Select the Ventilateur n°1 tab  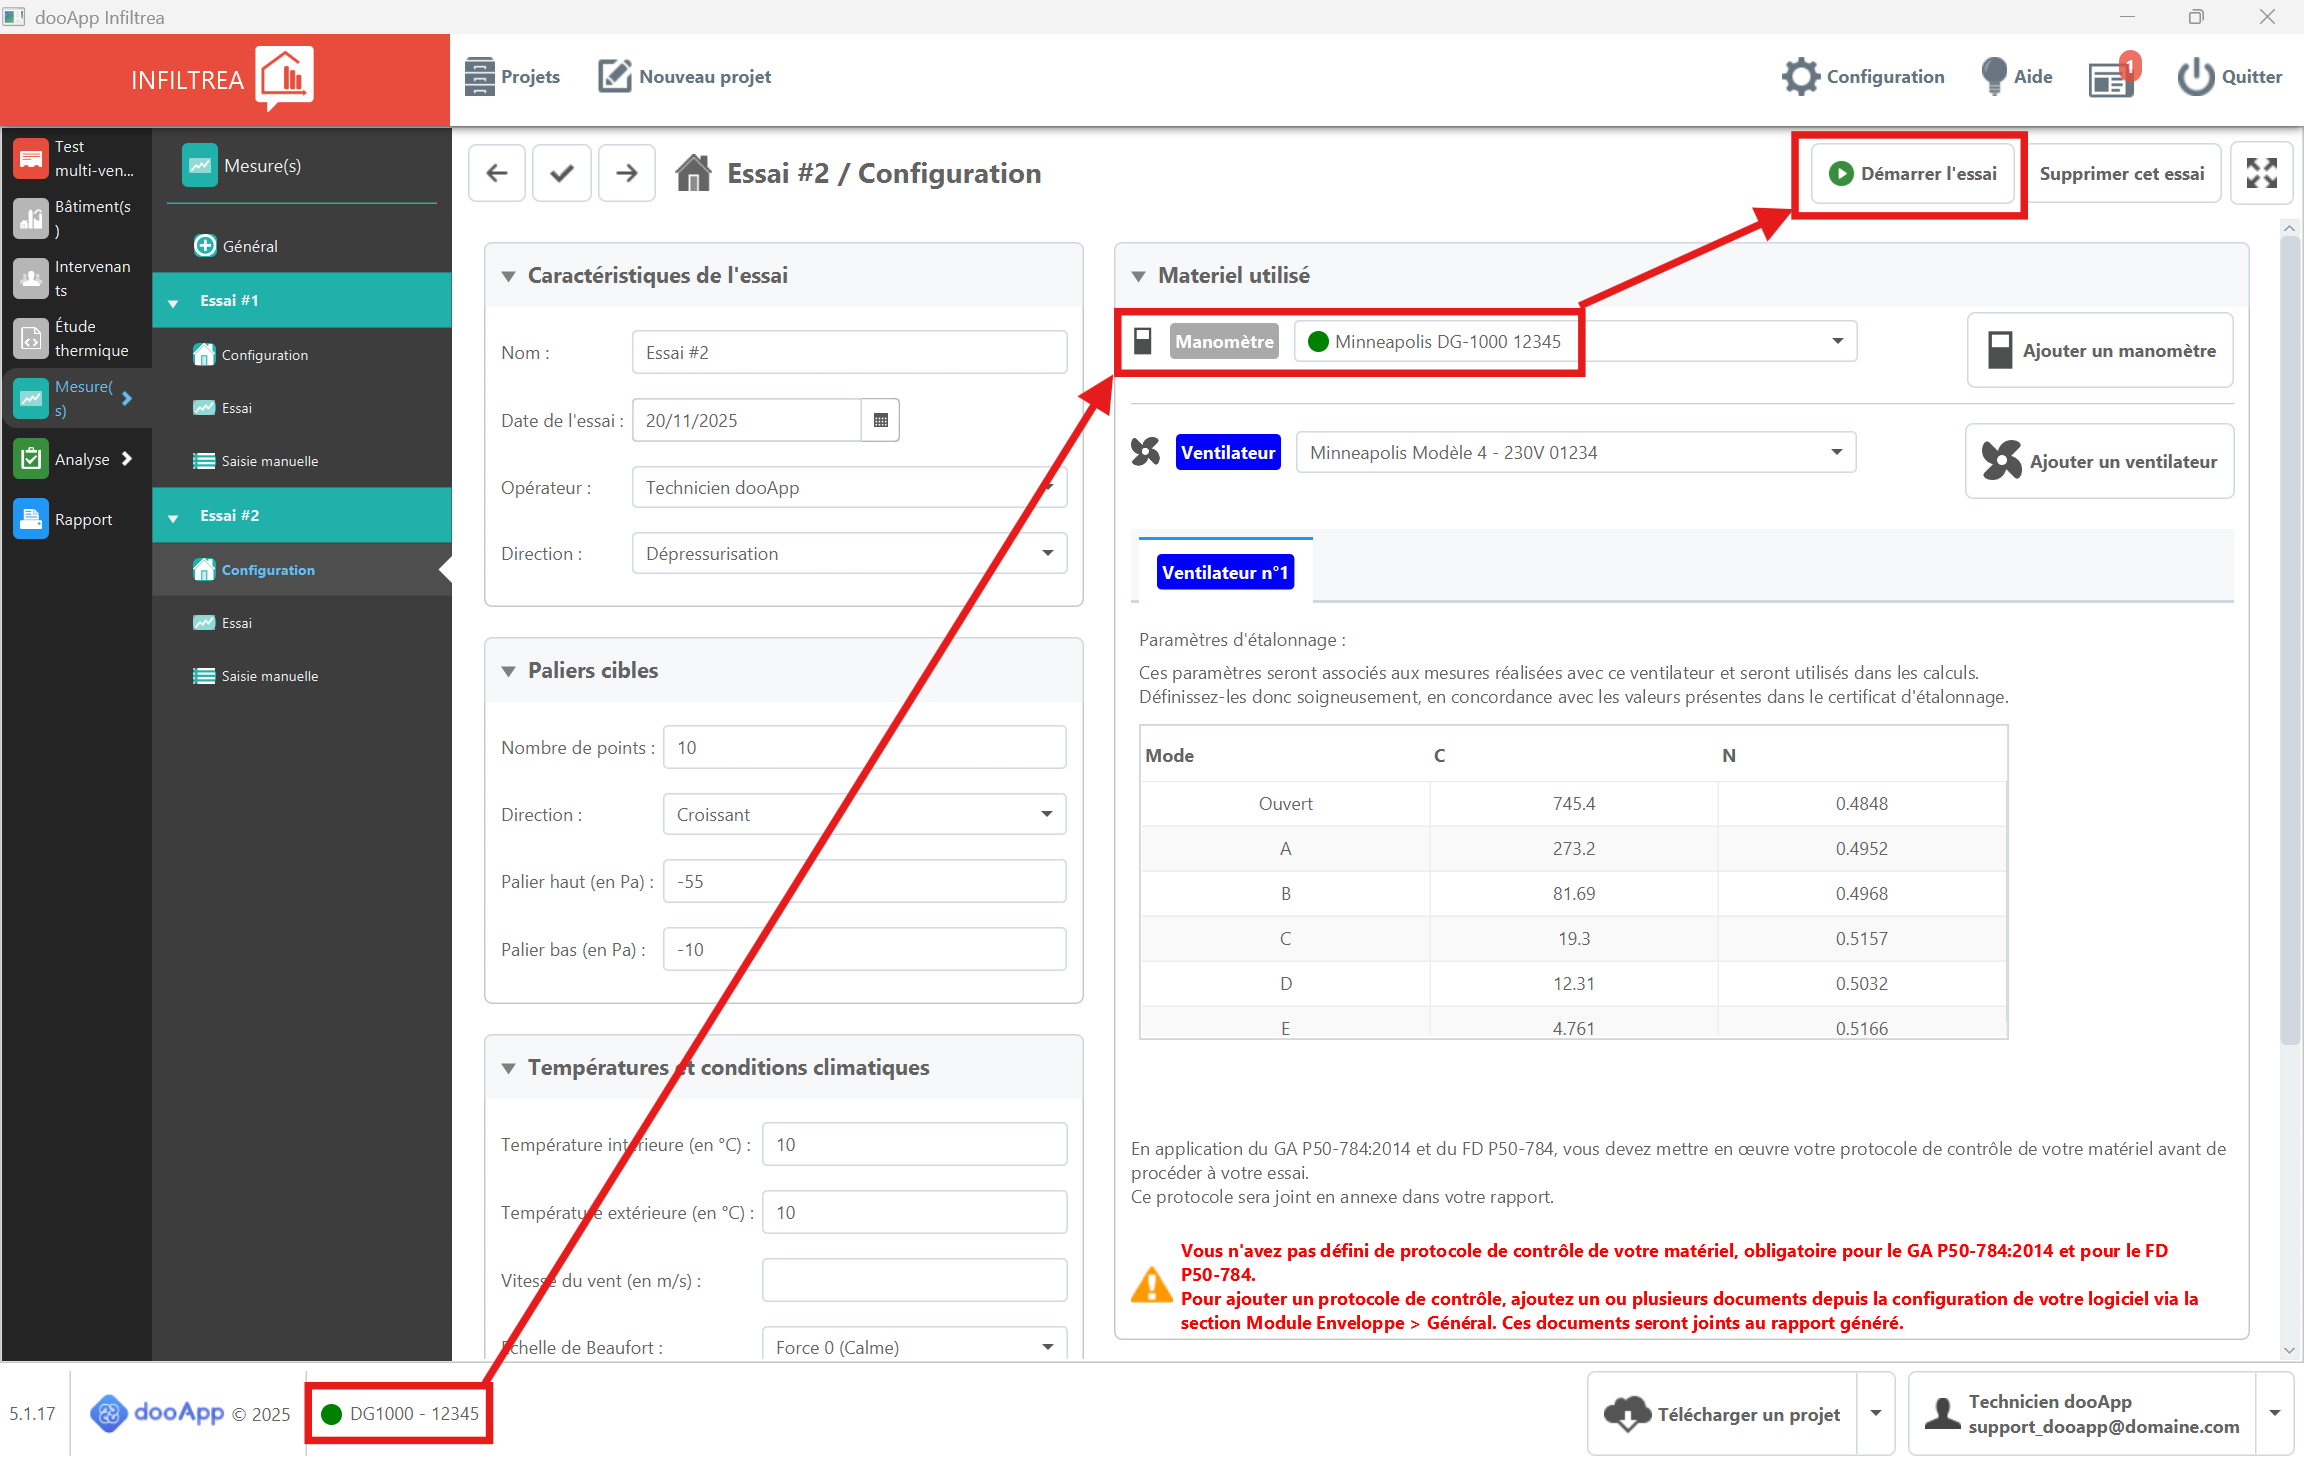point(1225,573)
